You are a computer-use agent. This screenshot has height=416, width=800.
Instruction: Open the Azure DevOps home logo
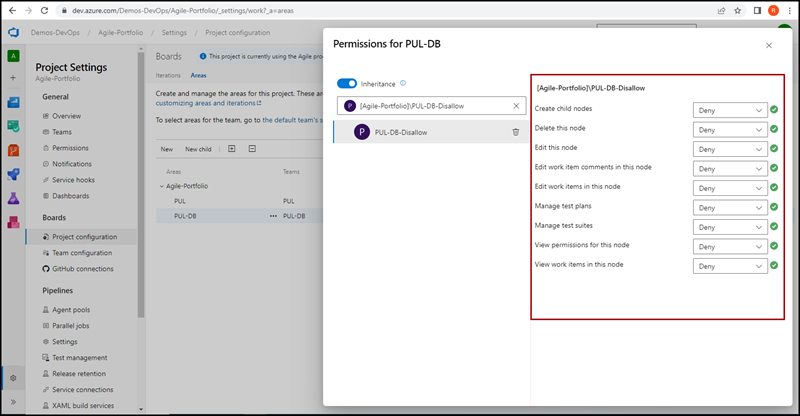pos(13,33)
